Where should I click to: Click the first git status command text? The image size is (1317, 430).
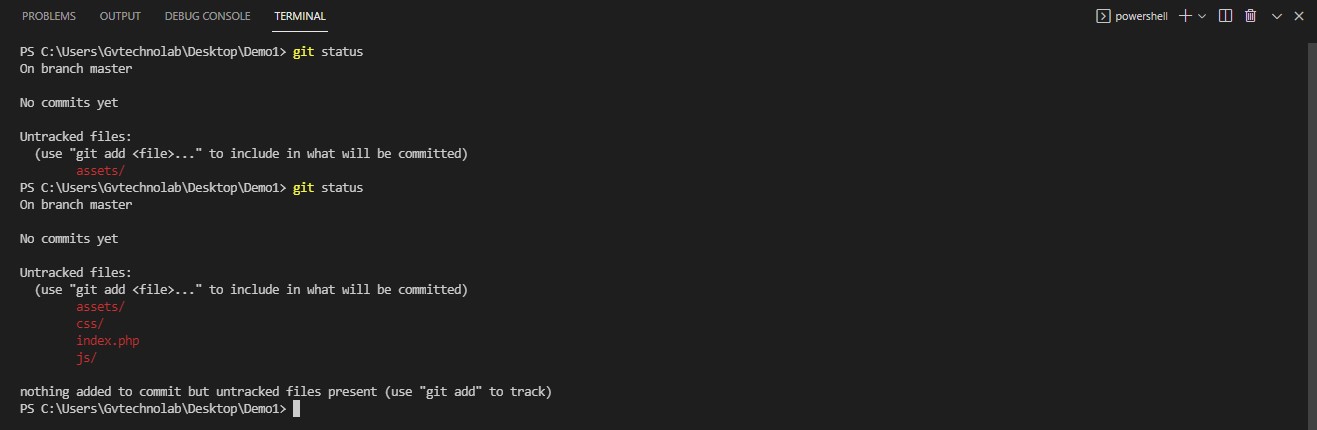tap(328, 51)
